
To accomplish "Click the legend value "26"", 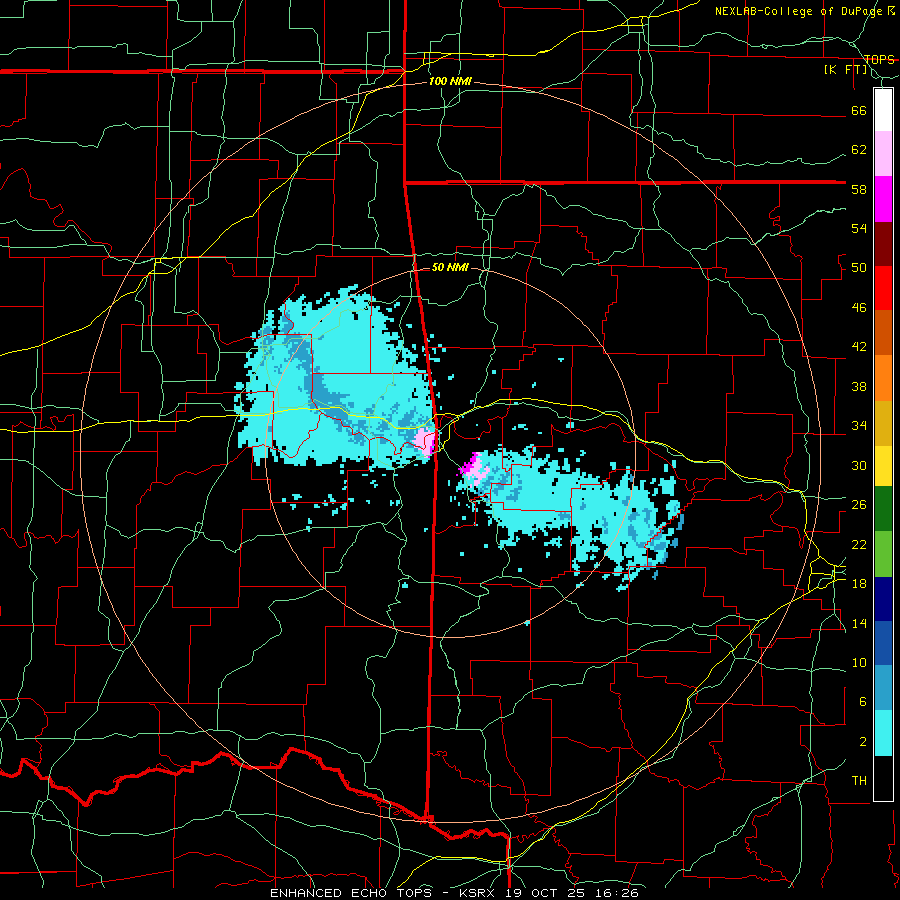I will point(859,505).
